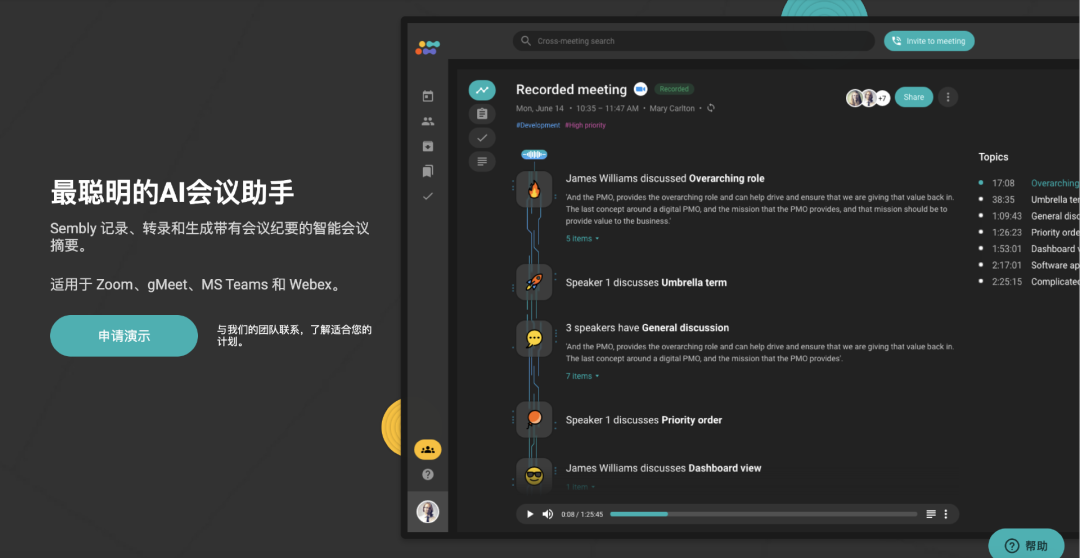
Task: Click the archive box sidebar icon
Action: [428, 146]
